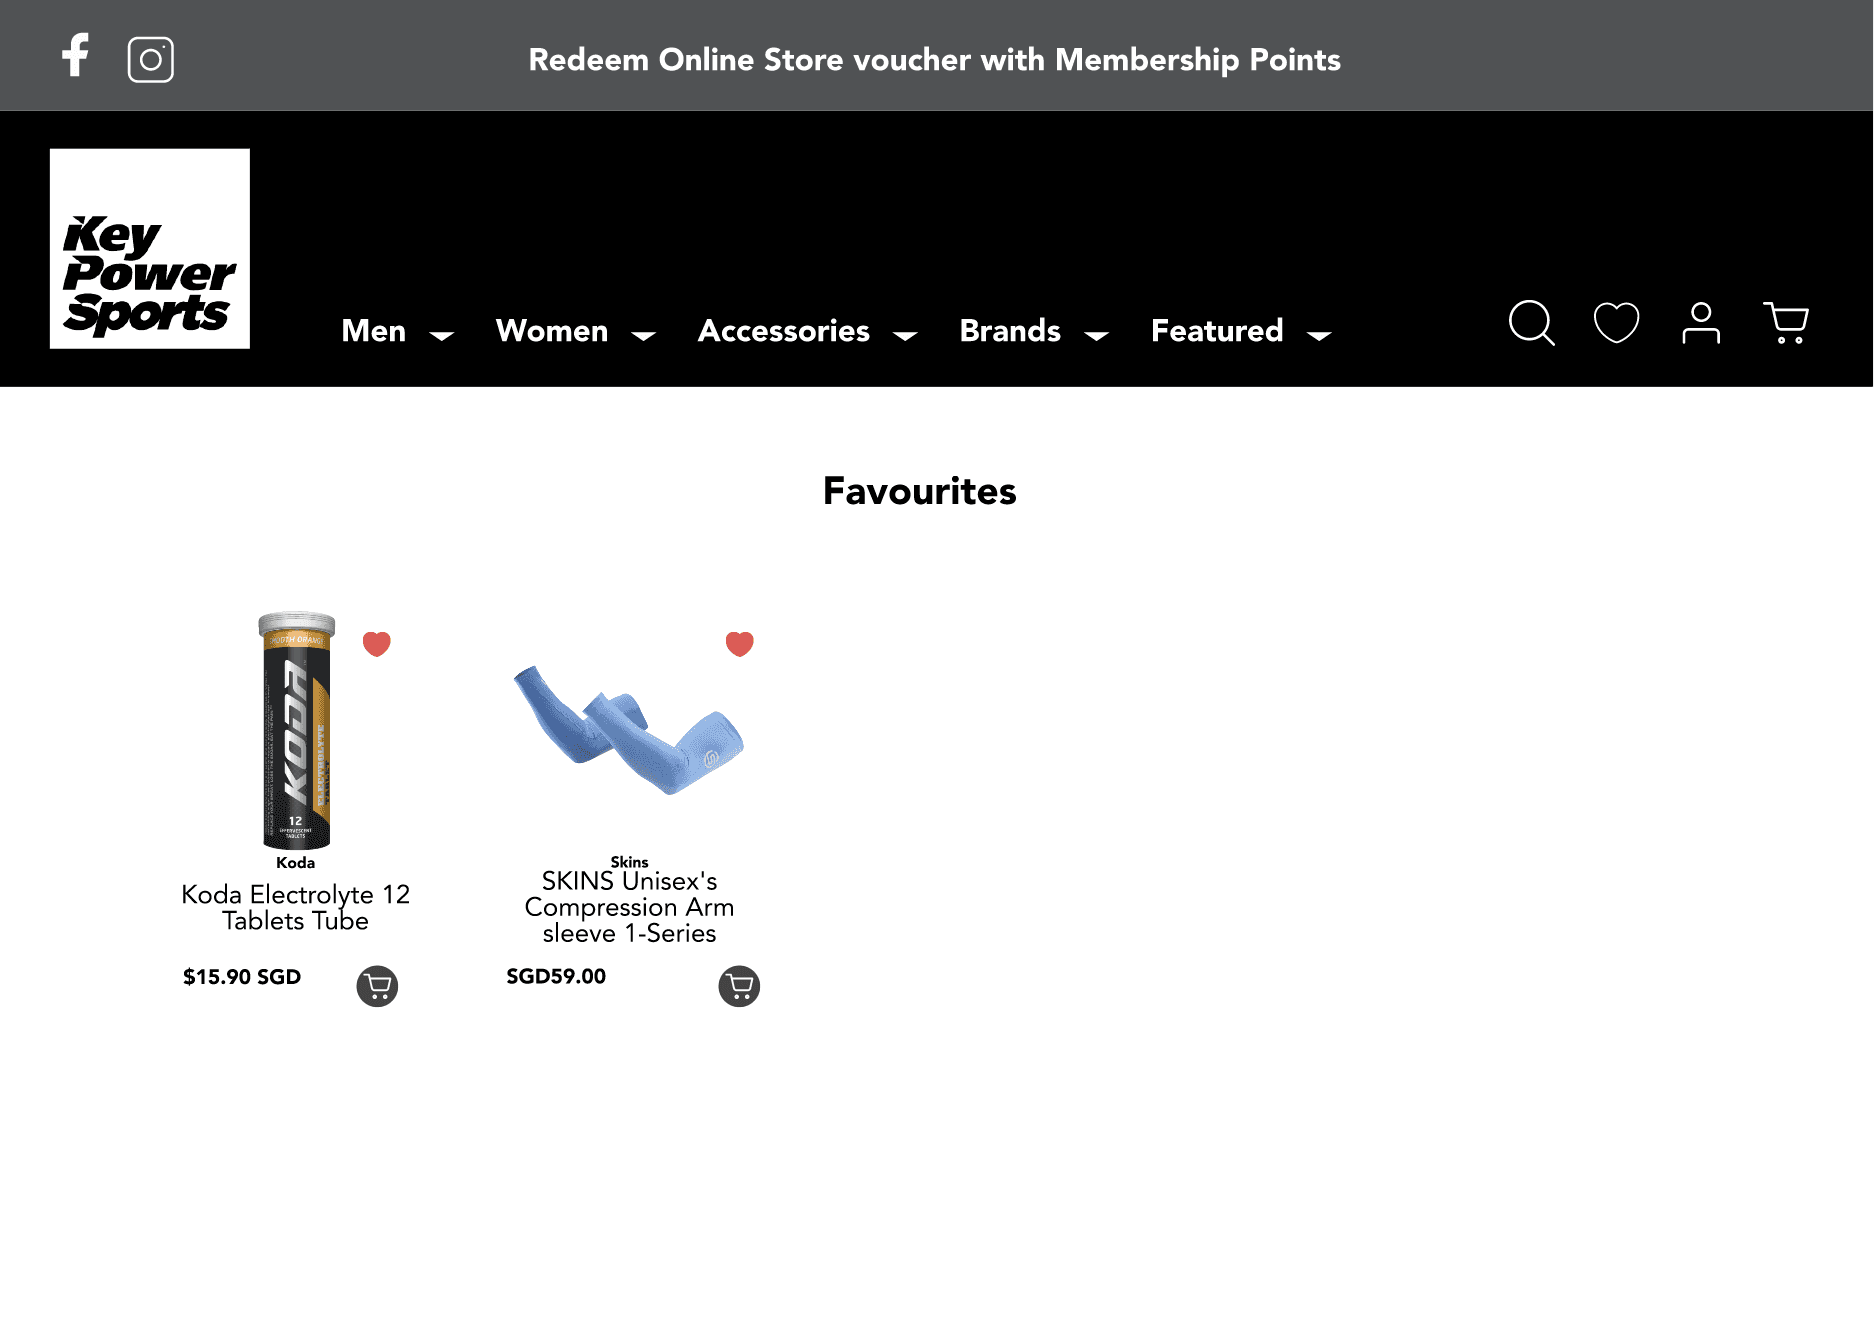This screenshot has width=1874, height=1342.
Task: Expand the Women dropdown arrow
Action: tap(644, 336)
